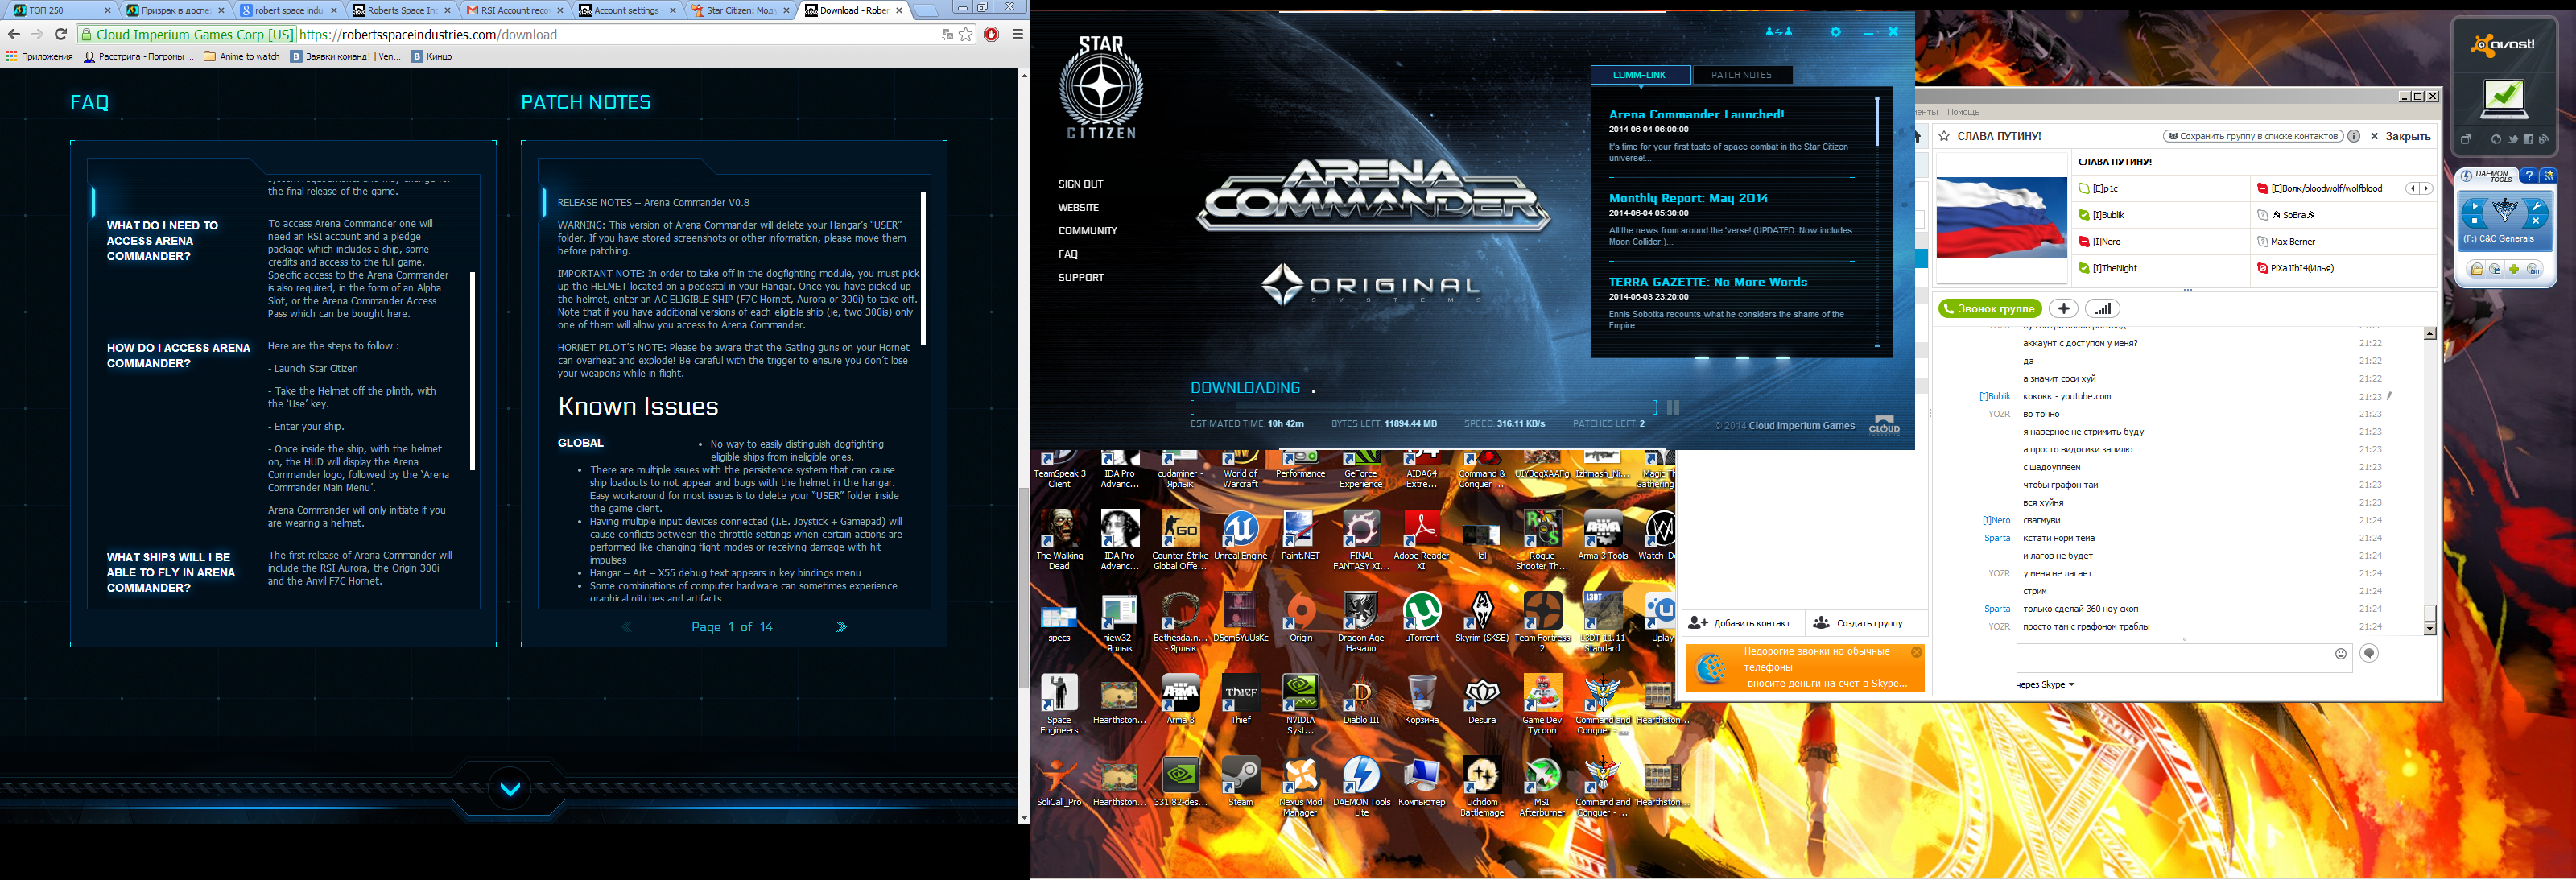Open the launcher settings gear icon
Screen dimensions: 2576x880
click(x=1836, y=32)
